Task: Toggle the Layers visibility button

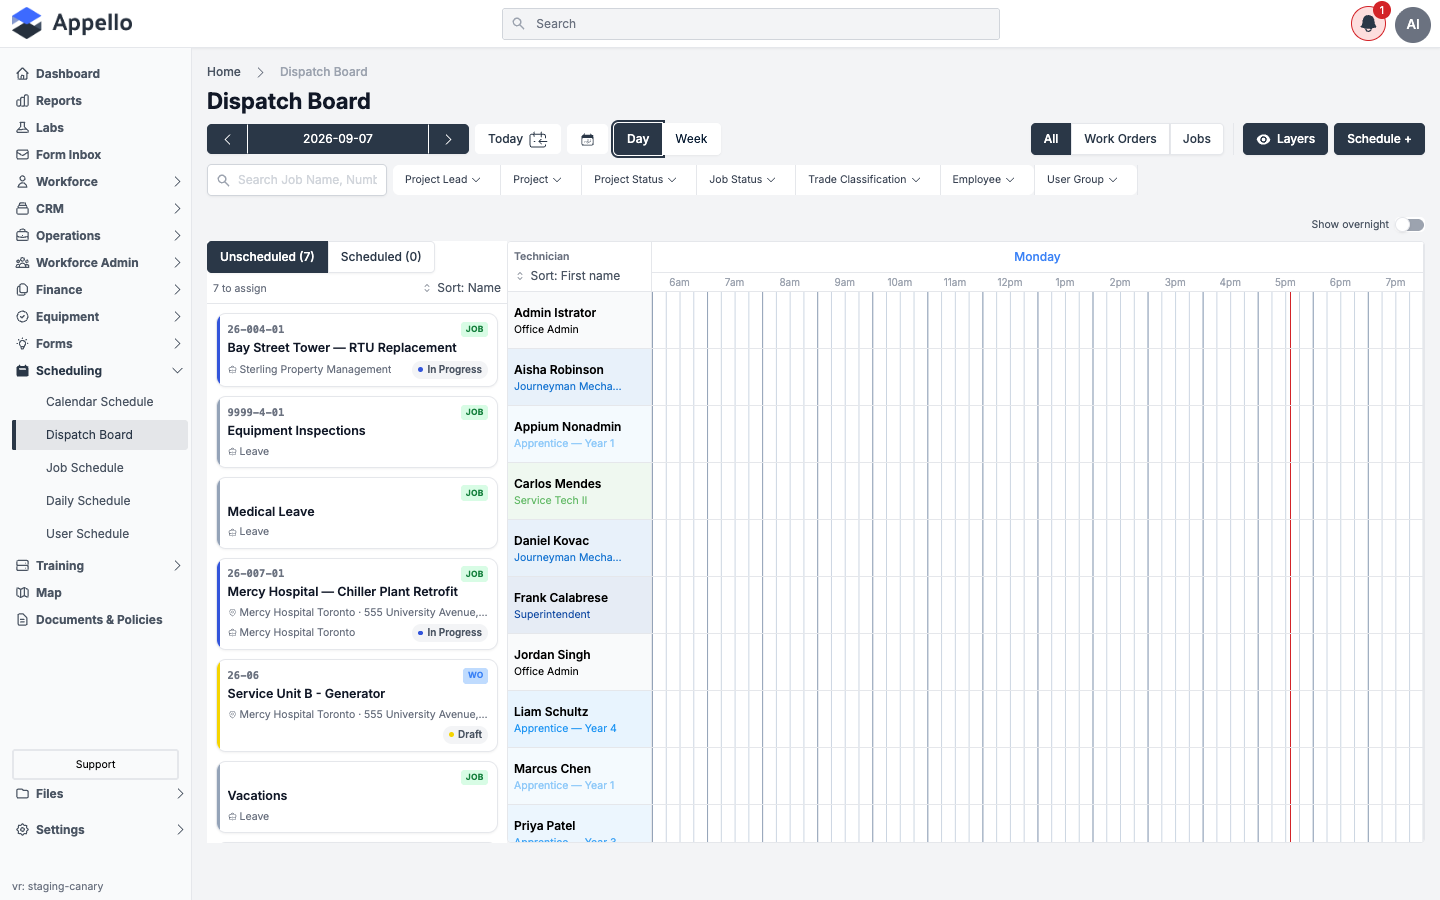Action: pyautogui.click(x=1286, y=139)
